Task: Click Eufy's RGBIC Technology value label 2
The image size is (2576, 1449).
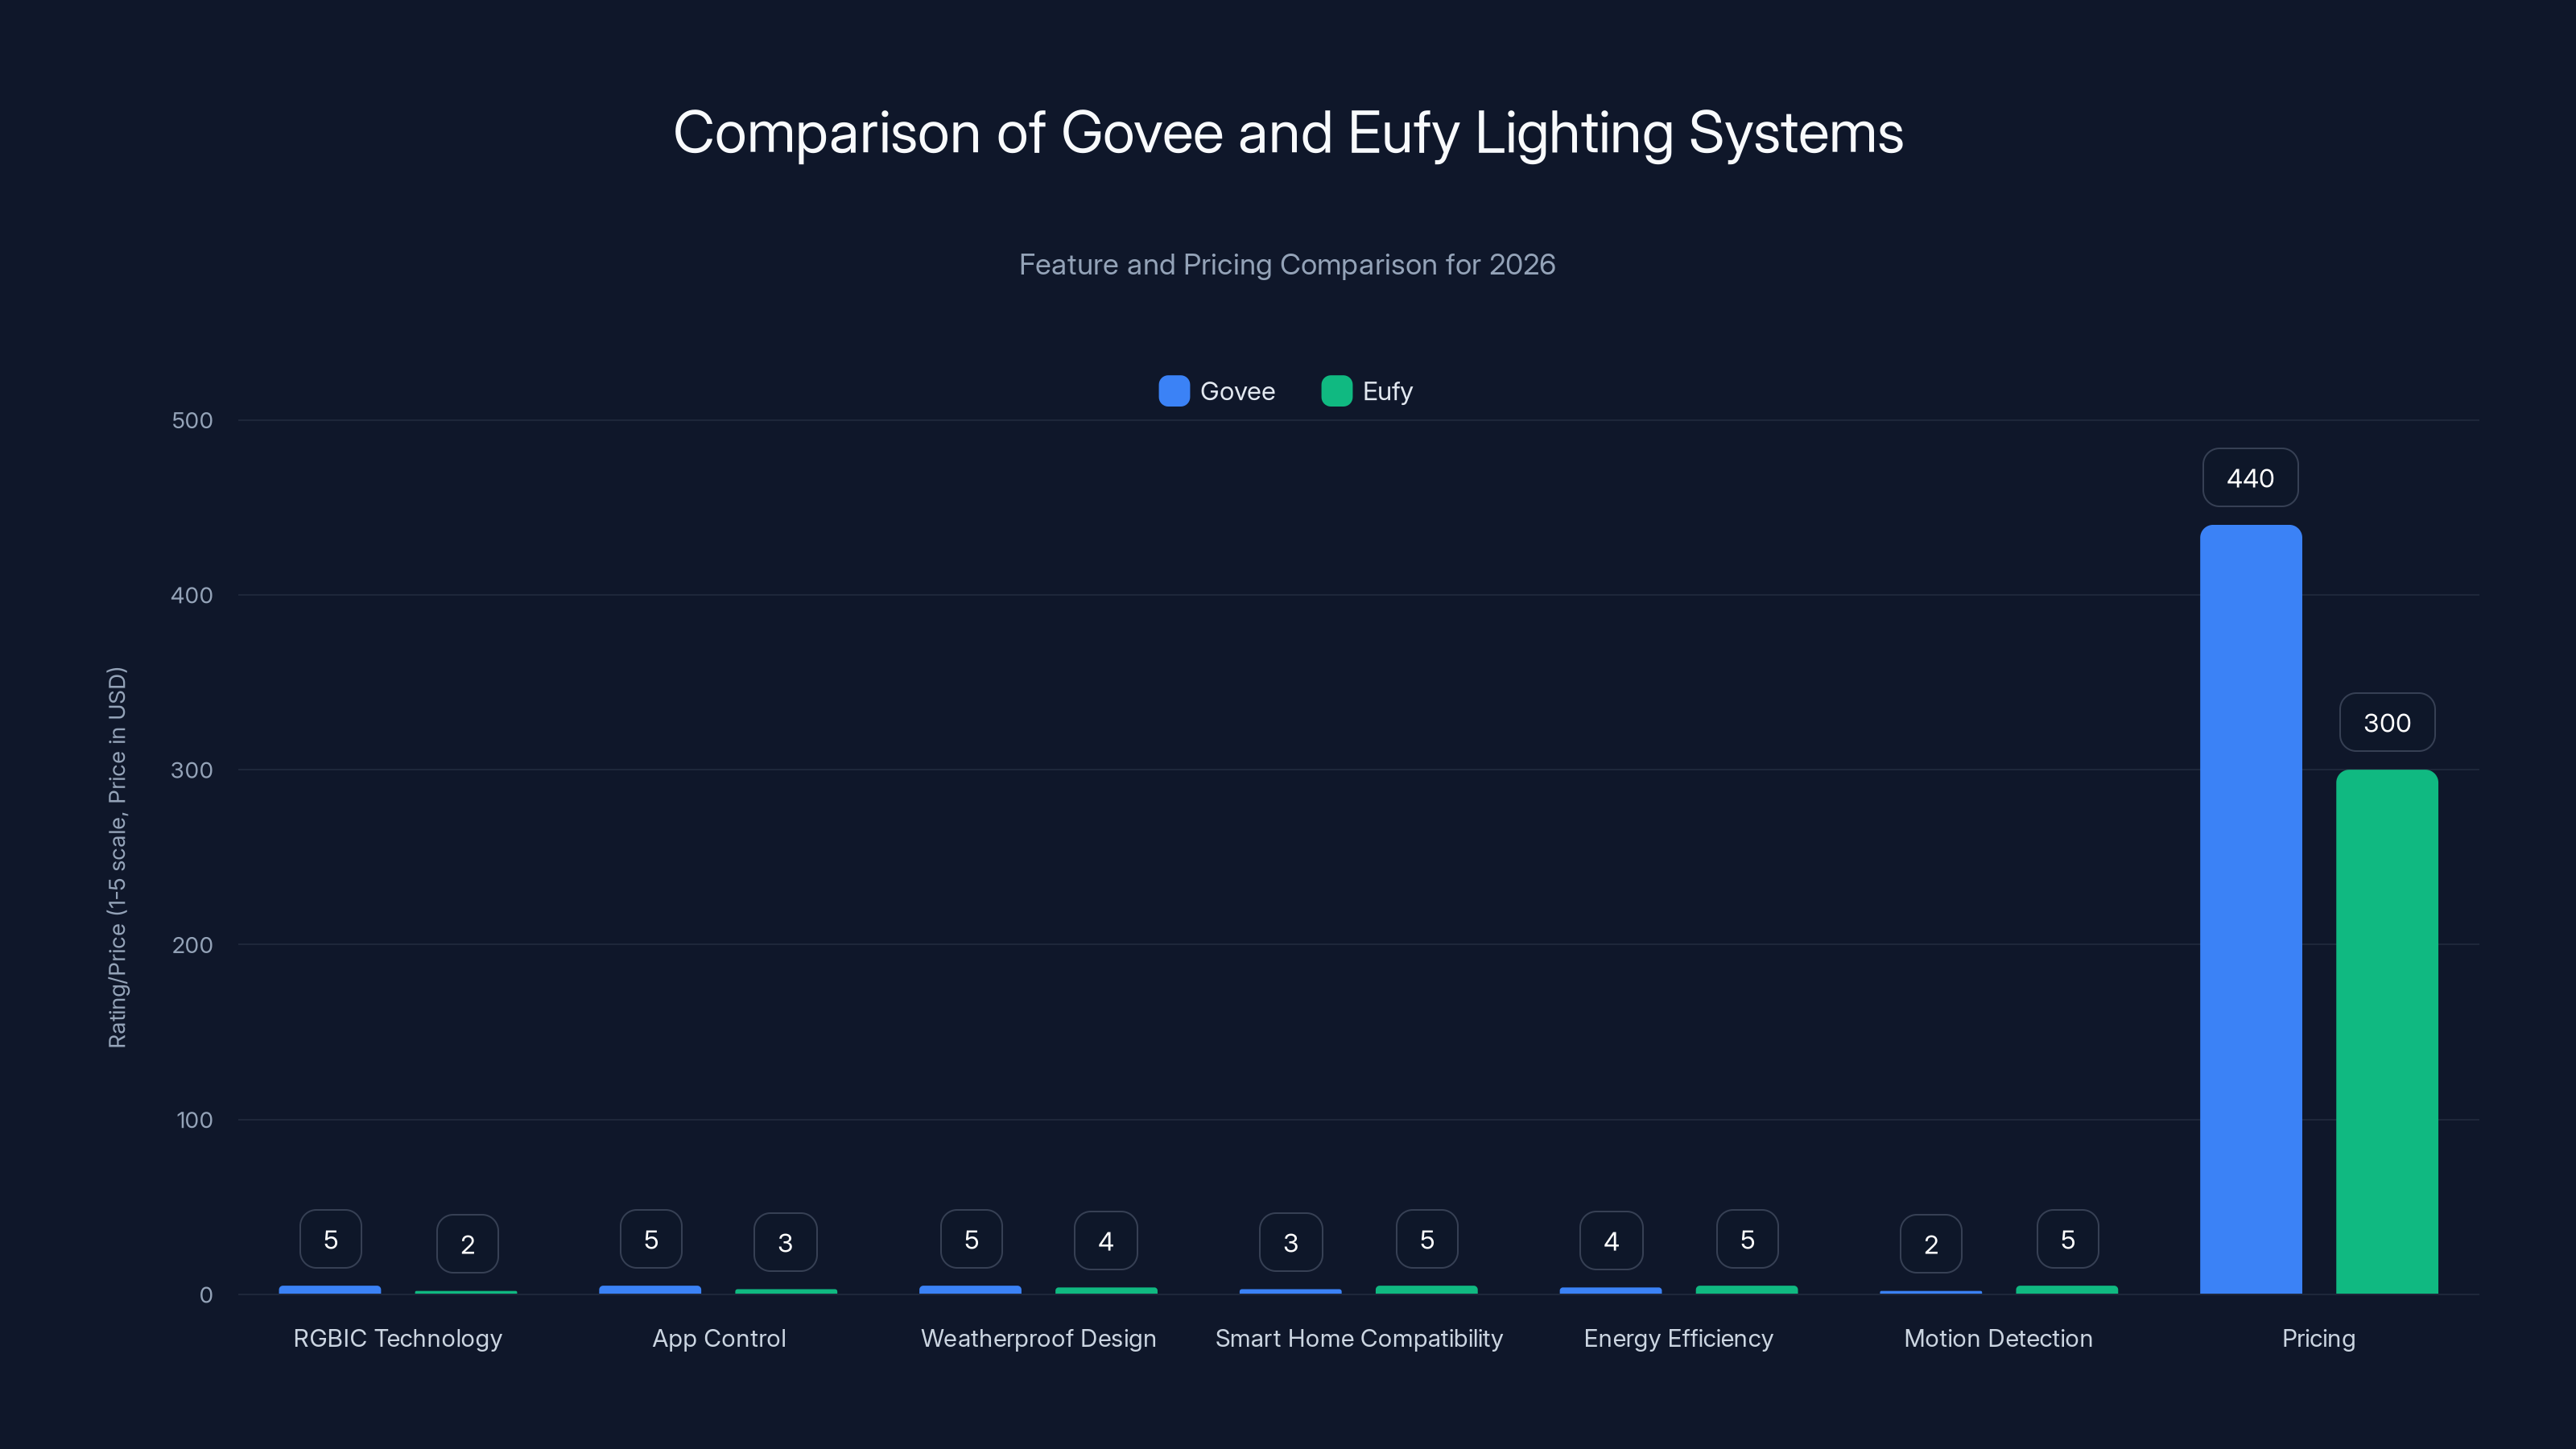Action: point(467,1244)
